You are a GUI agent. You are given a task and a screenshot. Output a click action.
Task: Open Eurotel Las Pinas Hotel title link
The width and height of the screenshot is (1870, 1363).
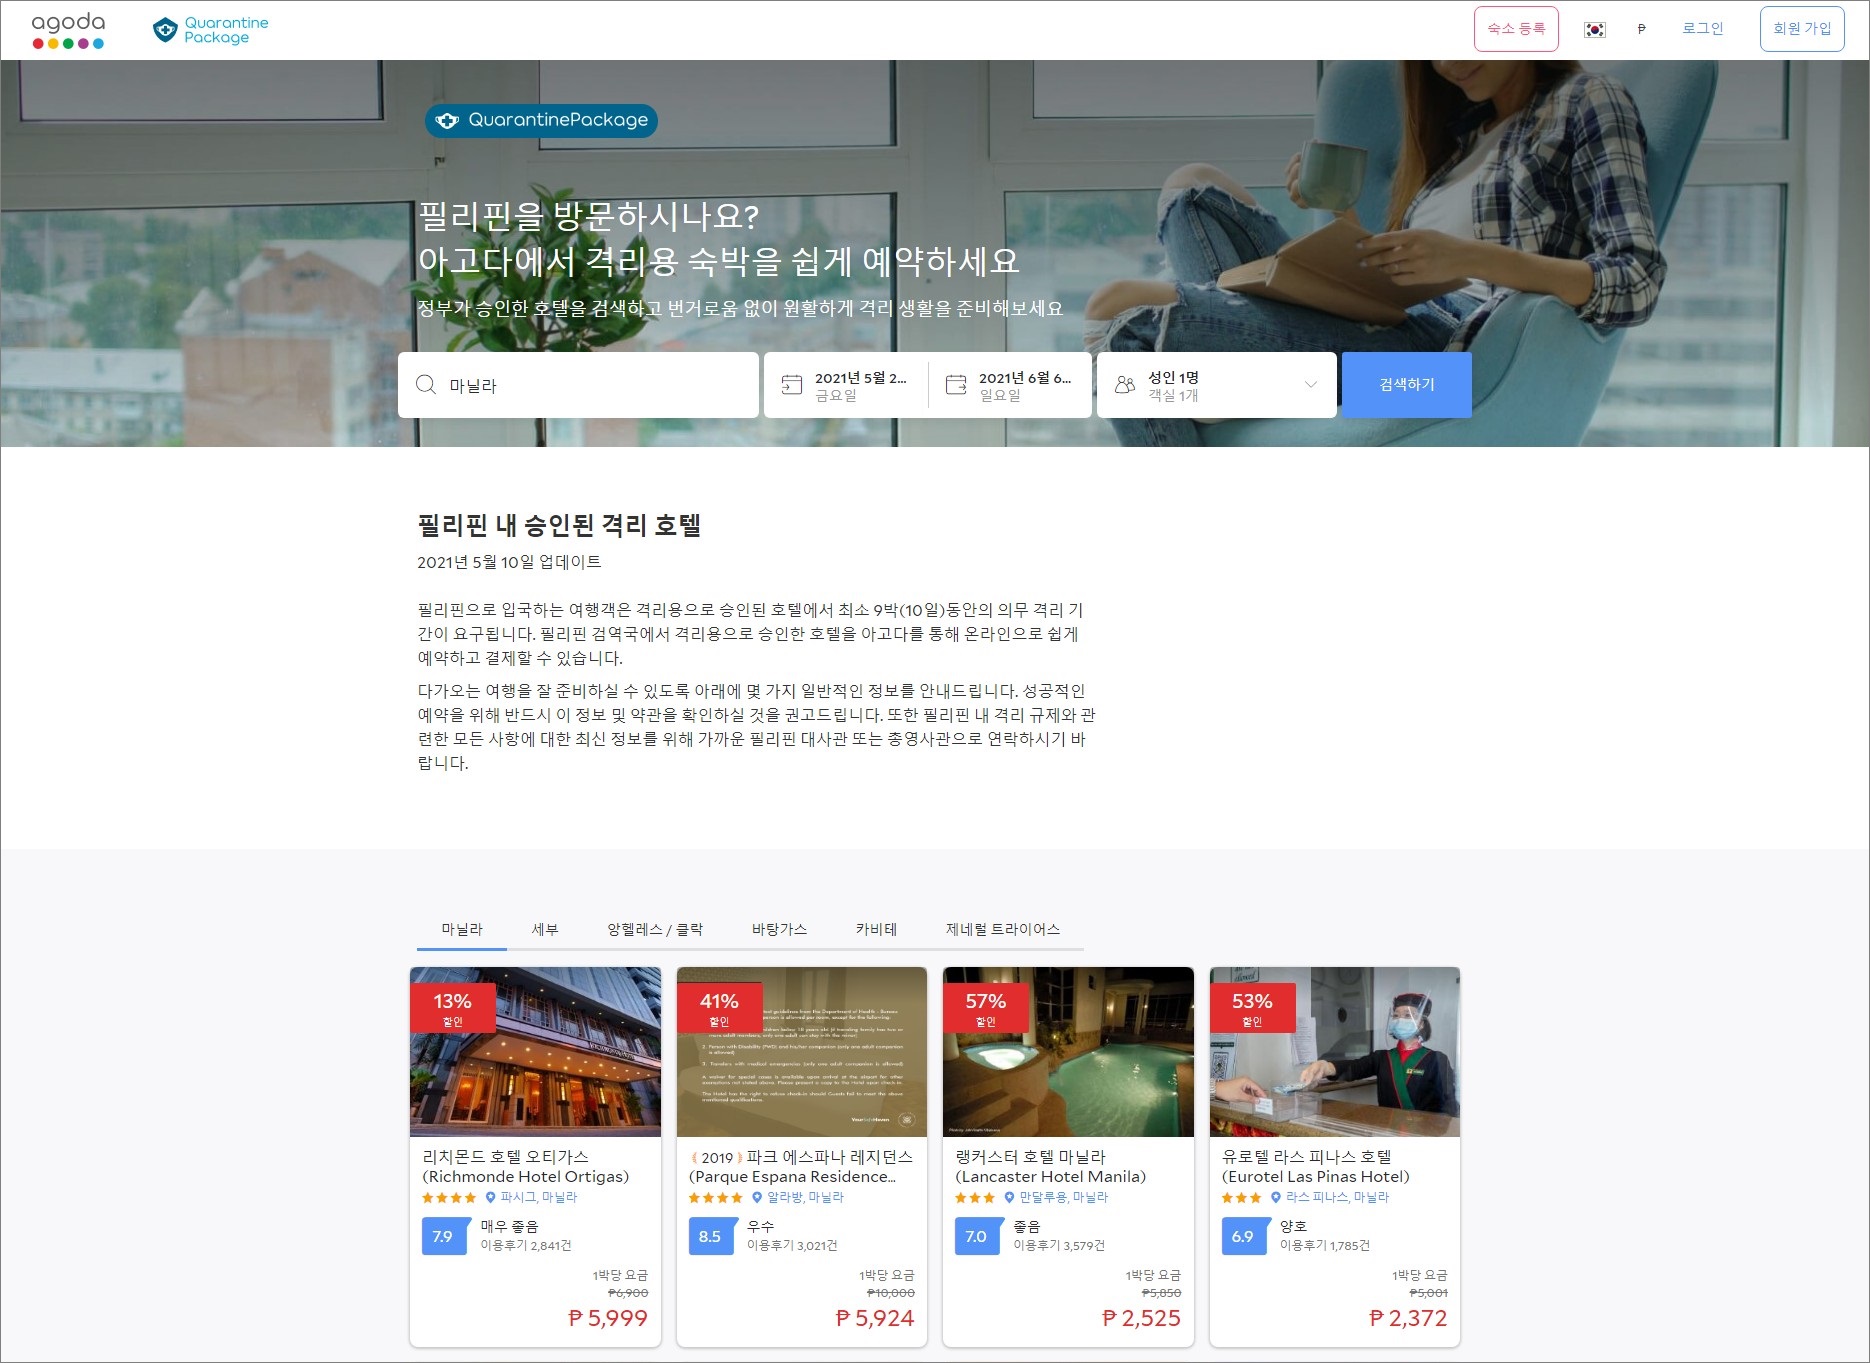[1316, 1167]
